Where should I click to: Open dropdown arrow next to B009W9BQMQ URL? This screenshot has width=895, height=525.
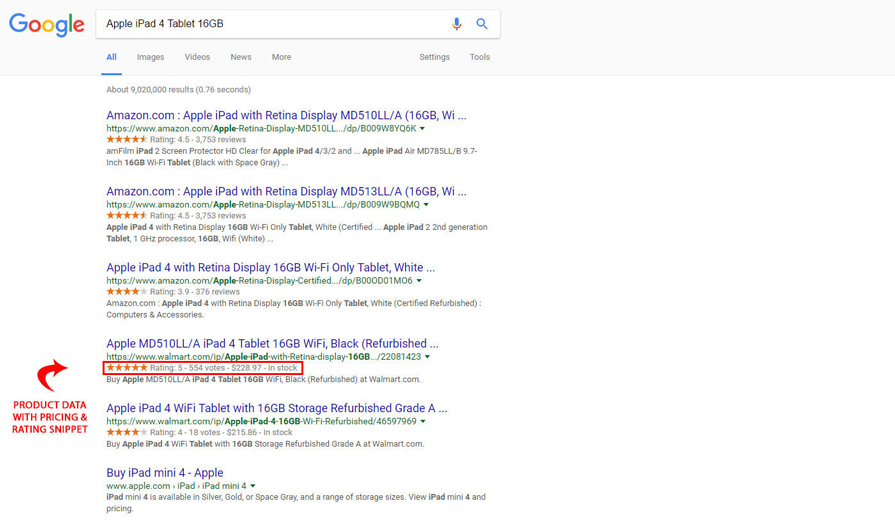coord(426,205)
